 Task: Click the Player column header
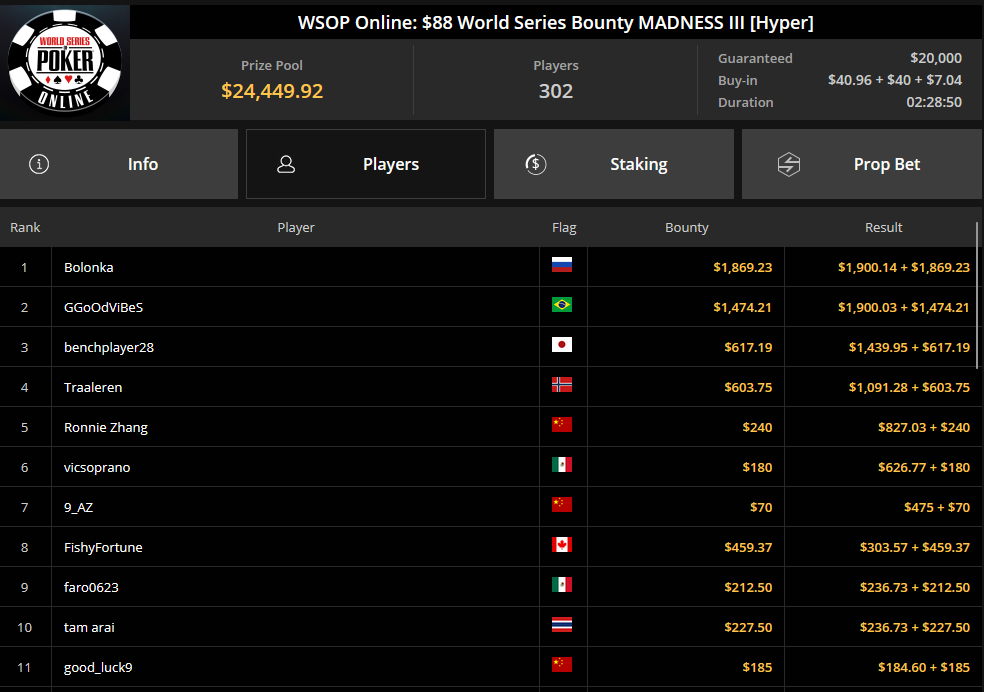[x=296, y=228]
